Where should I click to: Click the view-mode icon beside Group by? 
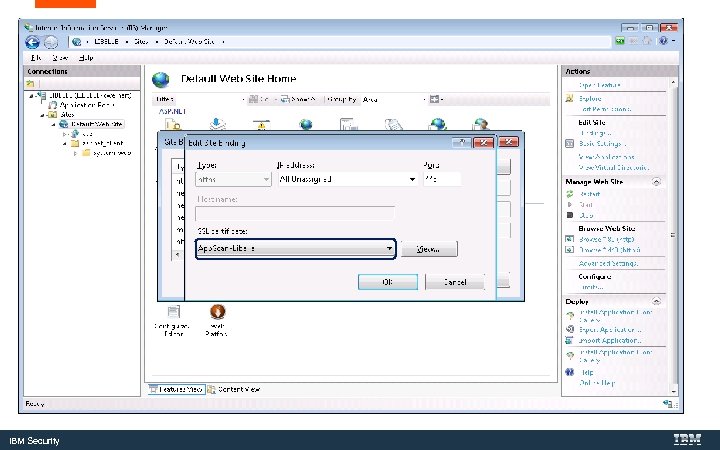(434, 99)
